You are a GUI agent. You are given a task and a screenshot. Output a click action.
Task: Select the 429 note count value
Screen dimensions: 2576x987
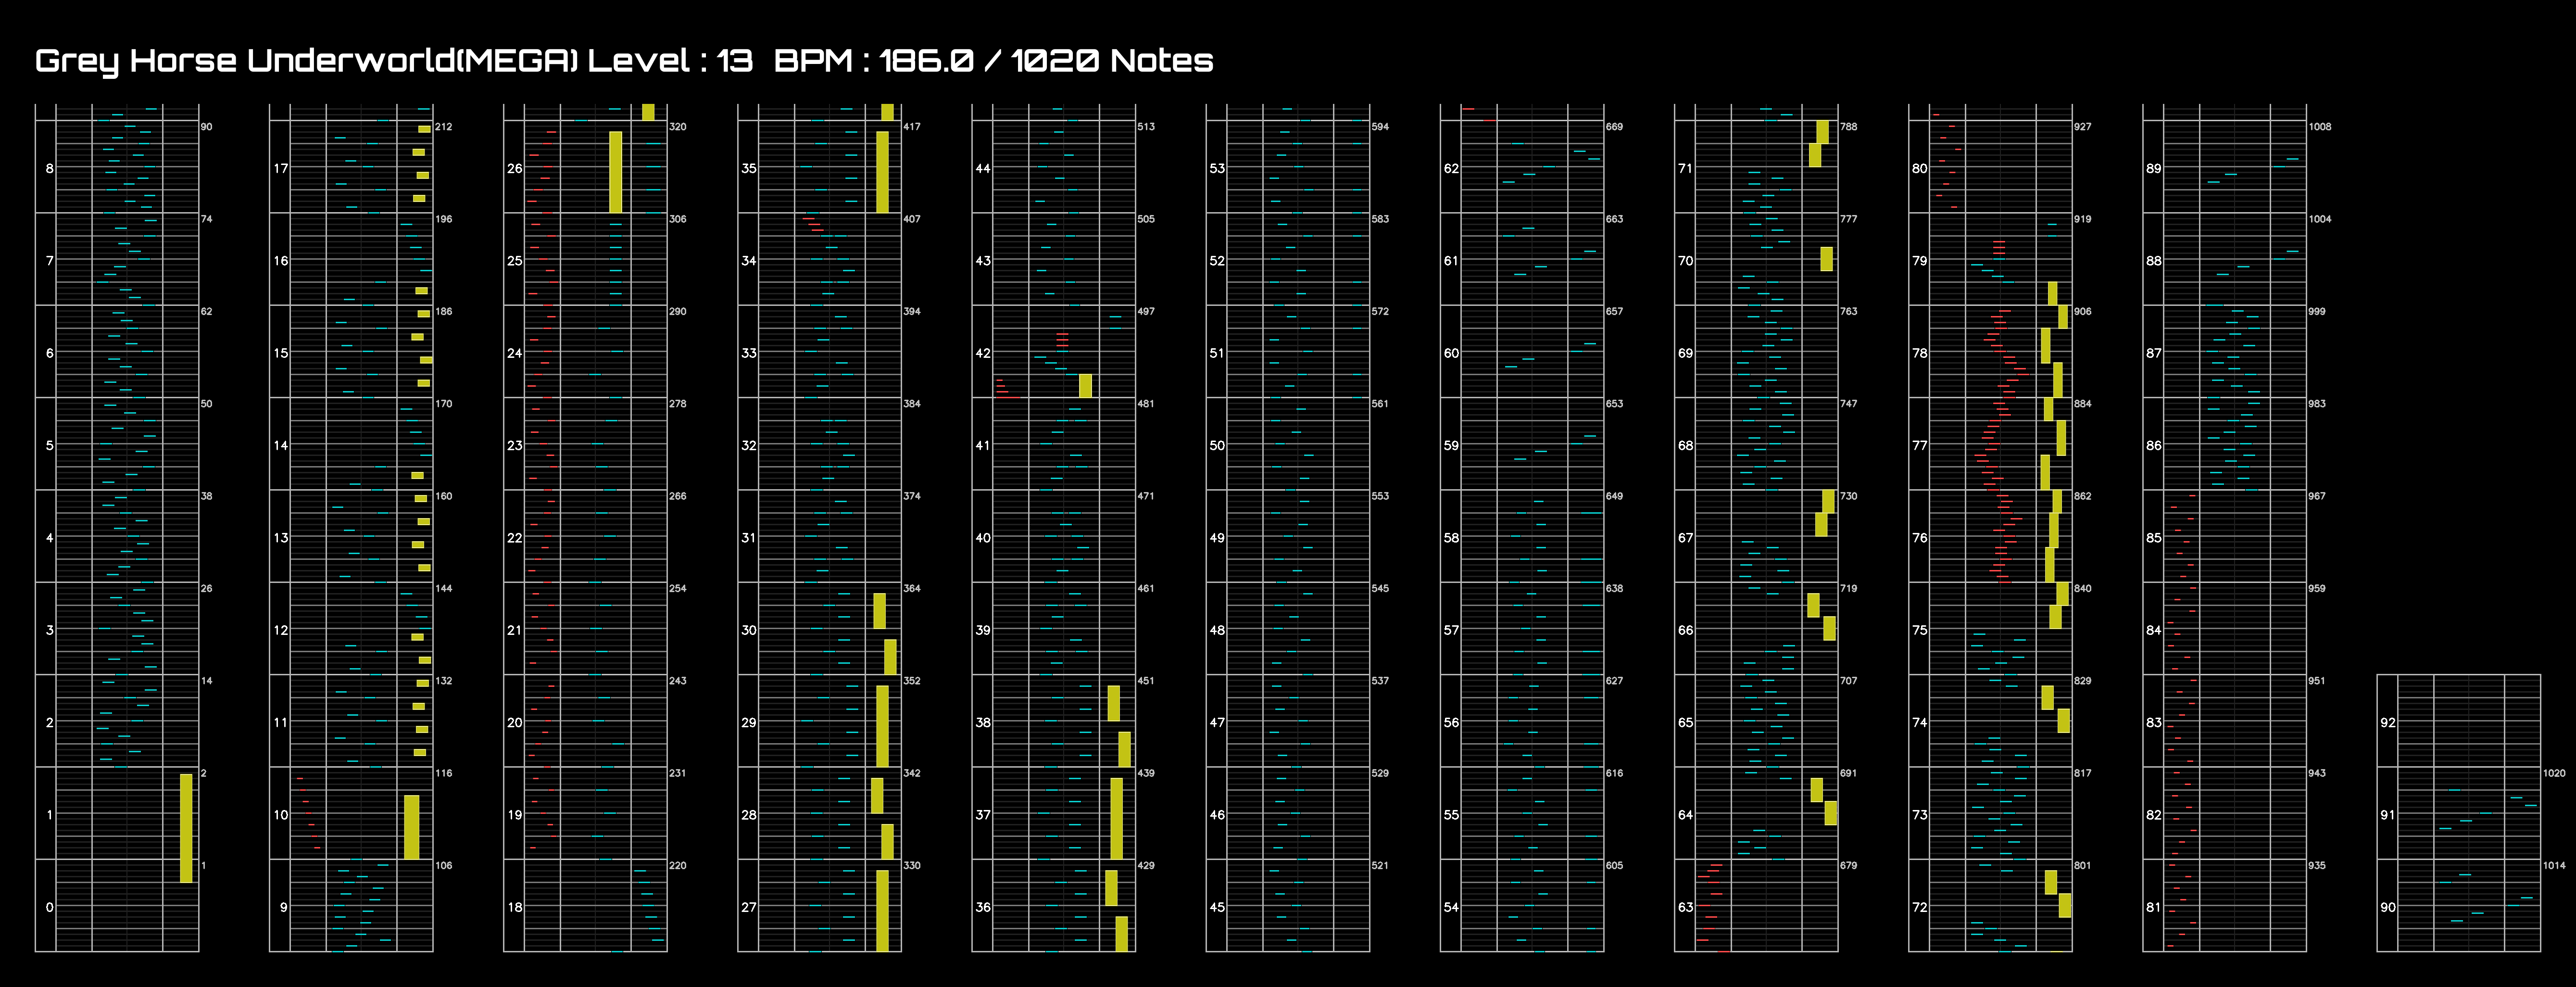[1145, 866]
